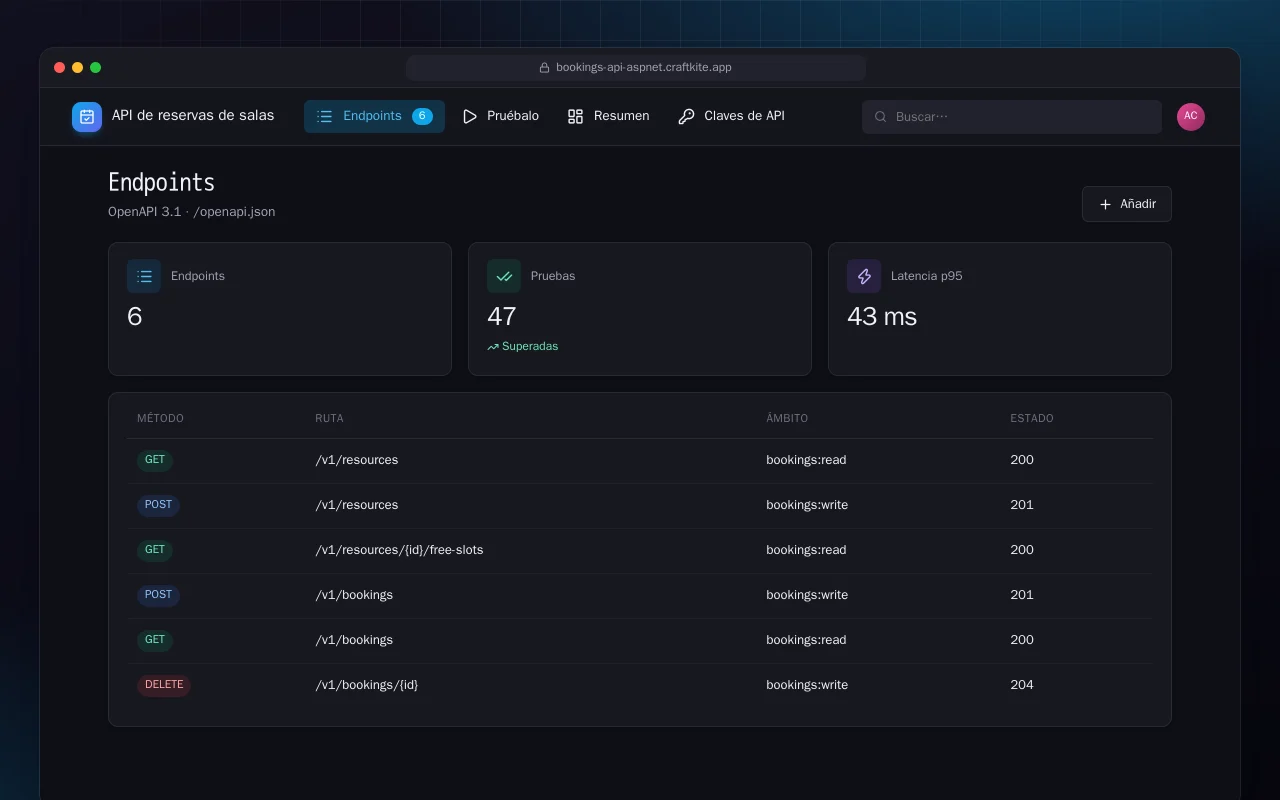Open the Resumen tab

(608, 116)
